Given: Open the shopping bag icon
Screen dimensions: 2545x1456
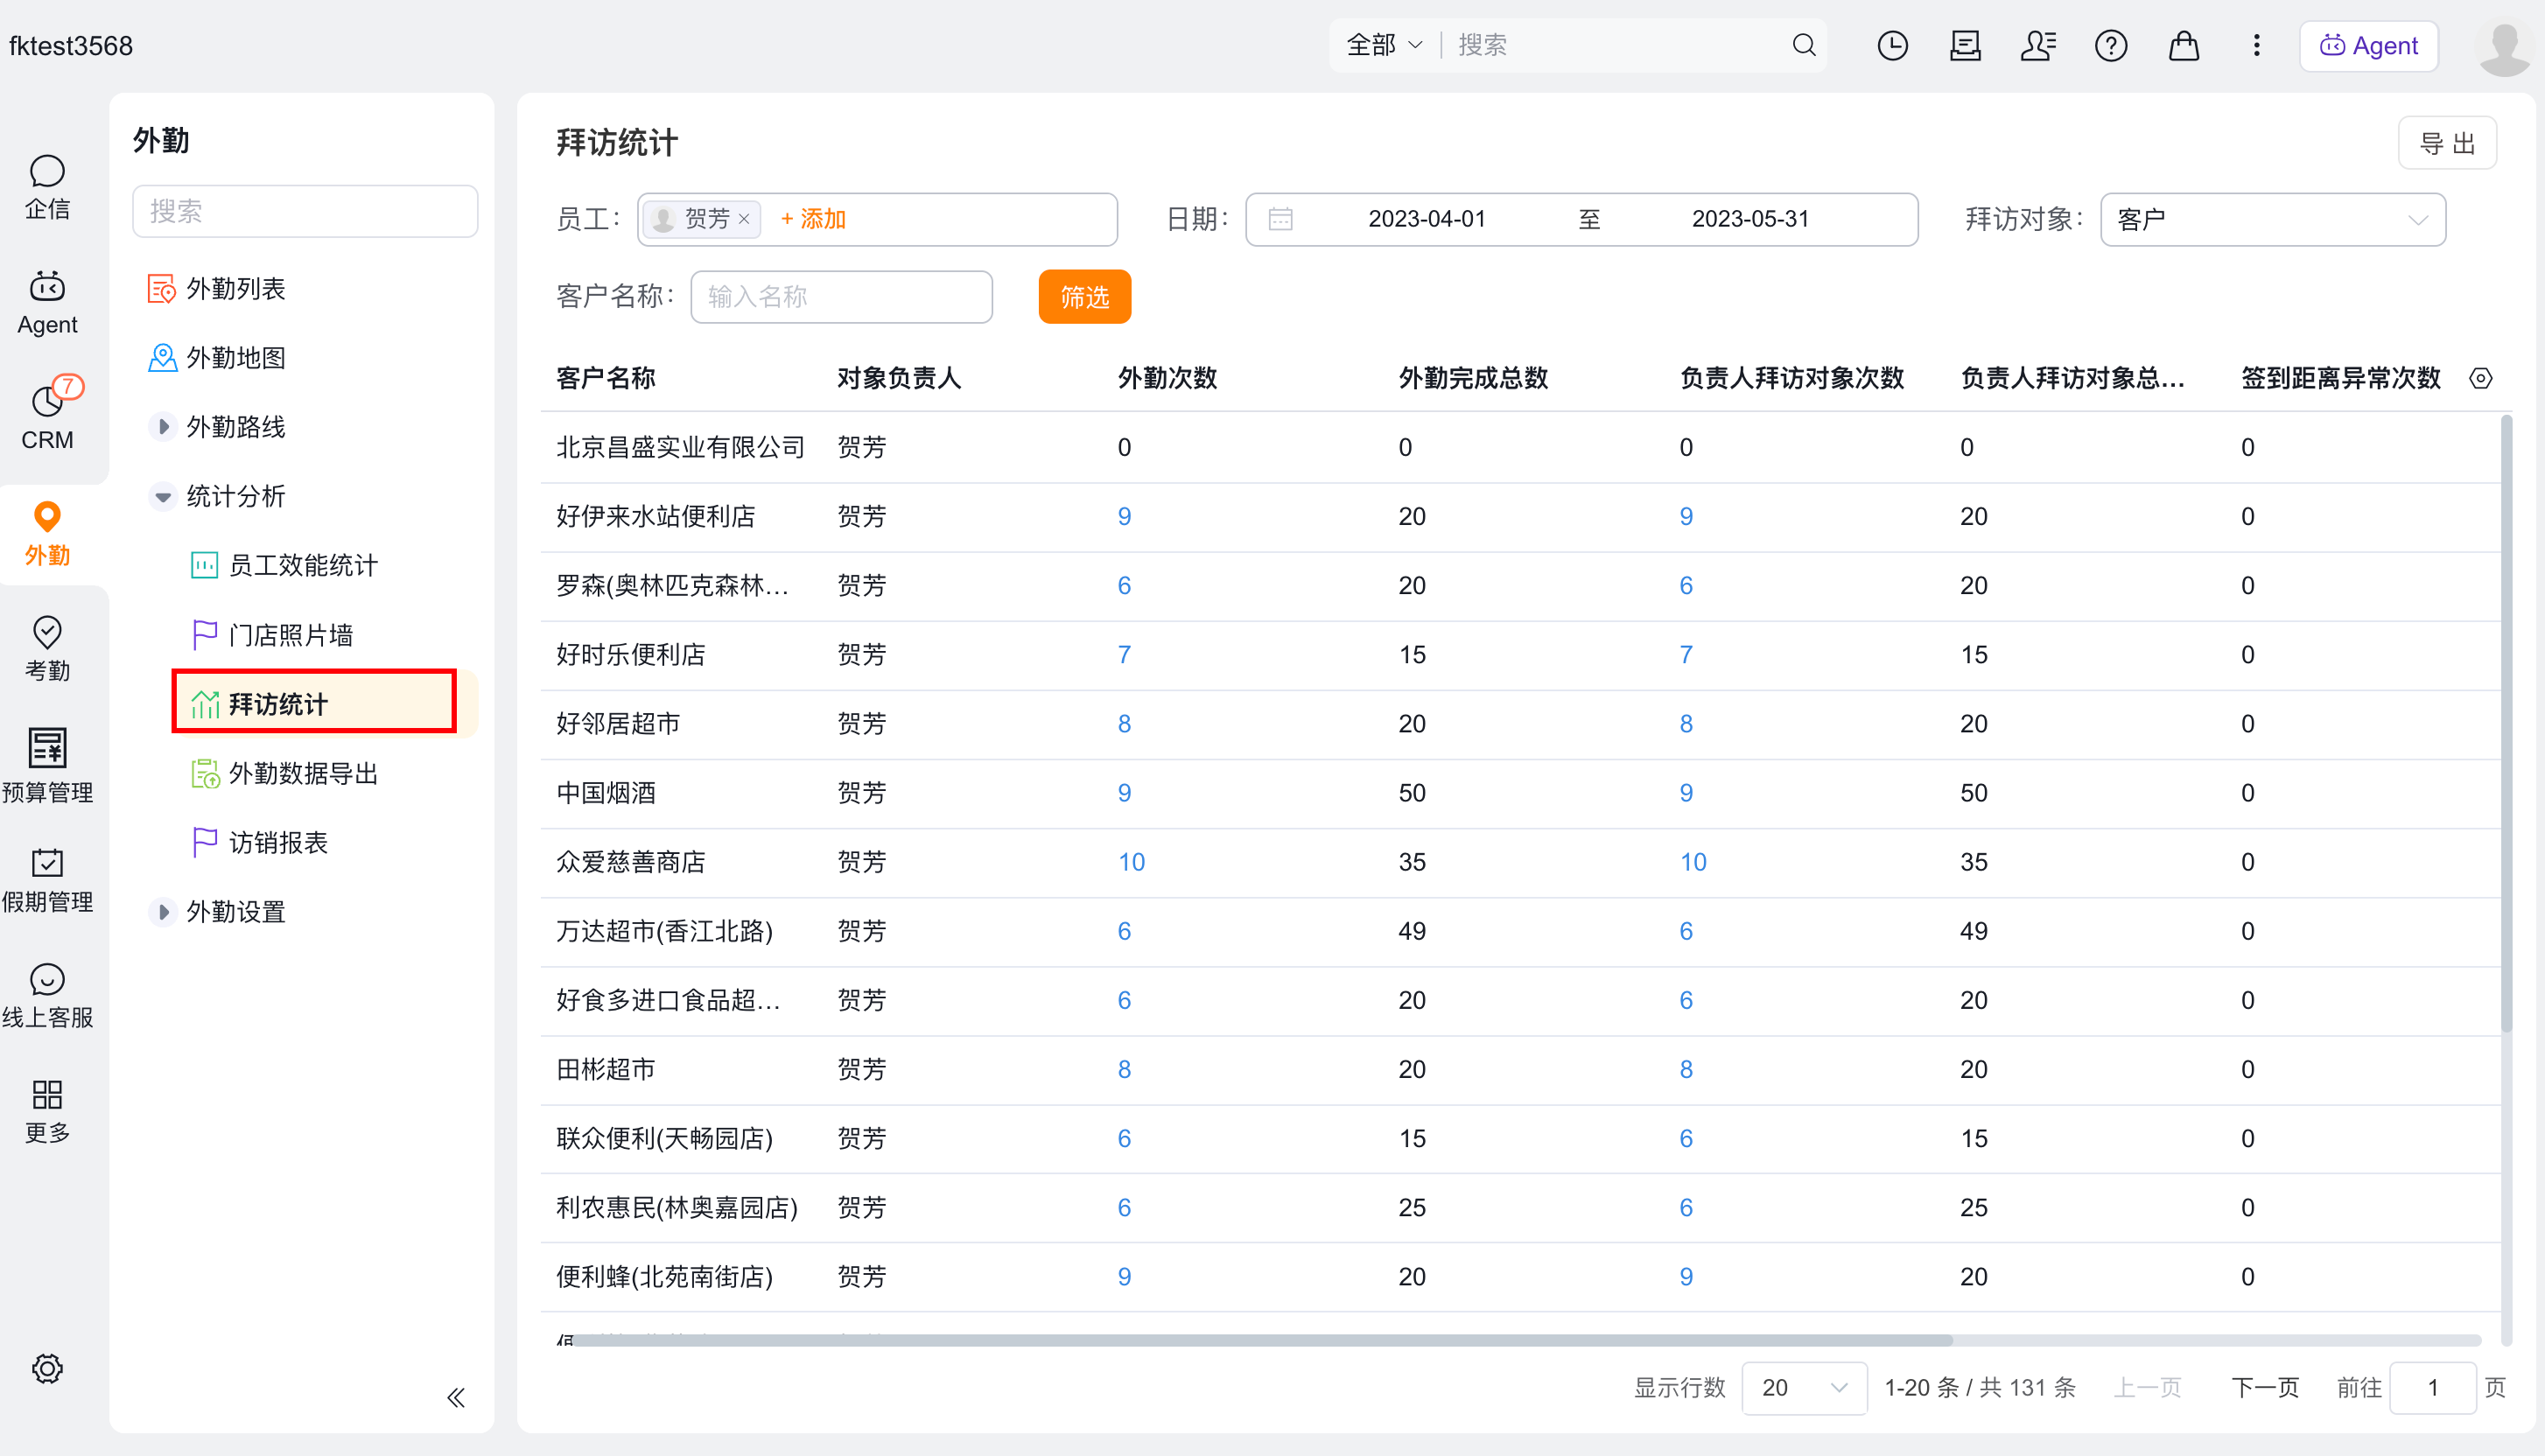Looking at the screenshot, I should pyautogui.click(x=2183, y=45).
